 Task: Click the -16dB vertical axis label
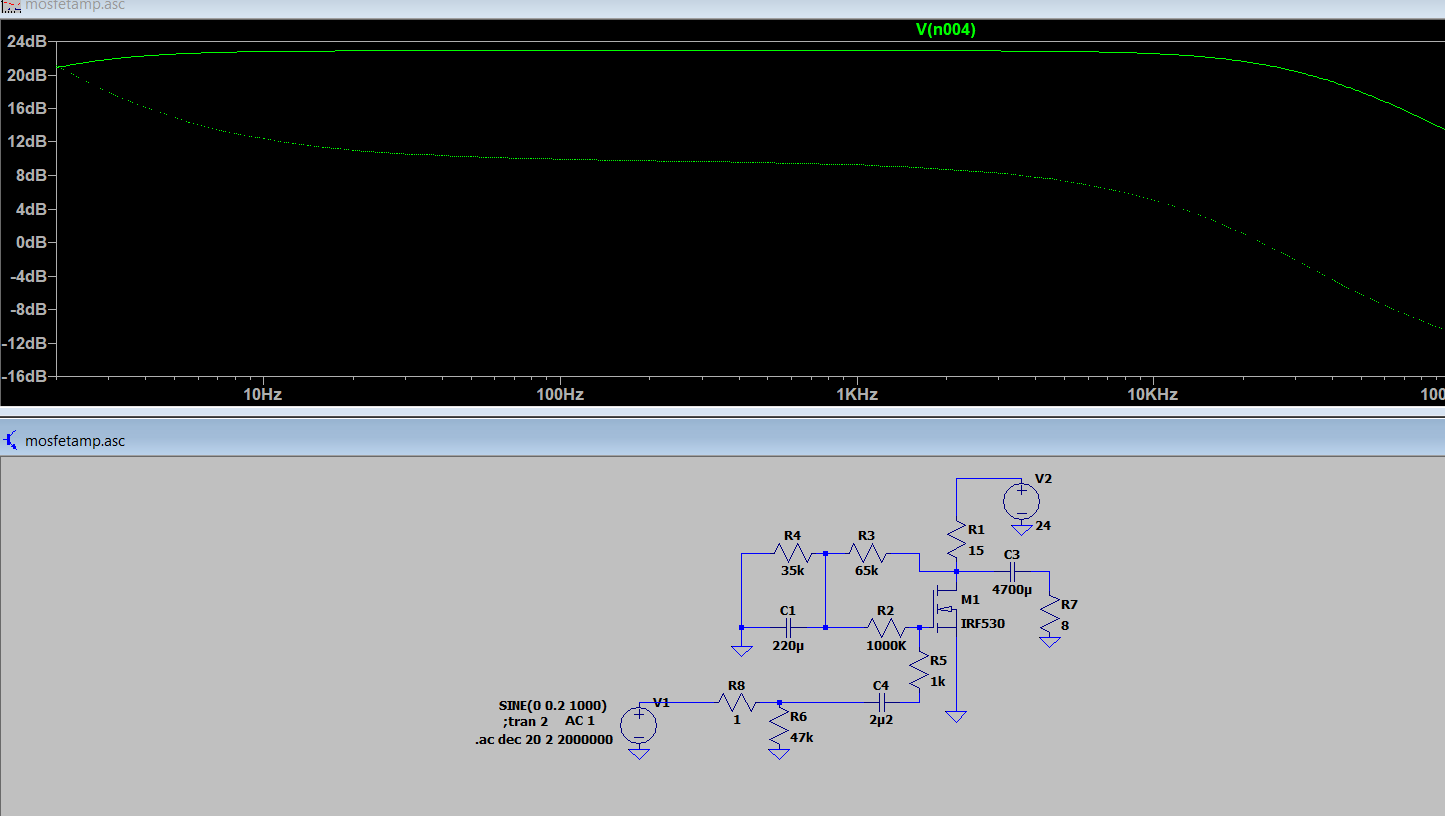tap(25, 376)
